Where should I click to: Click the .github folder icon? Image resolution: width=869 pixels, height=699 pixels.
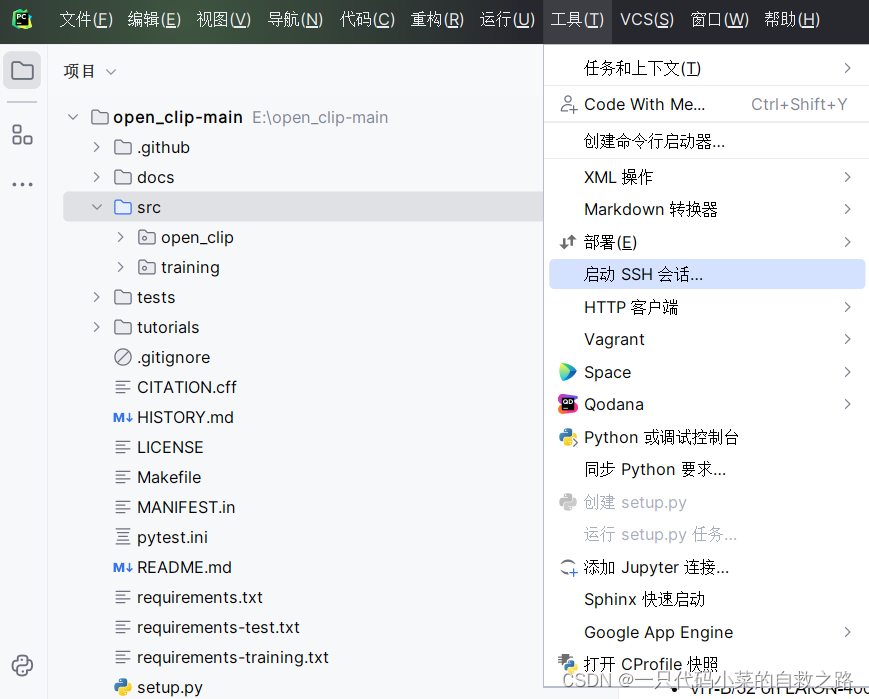[x=122, y=147]
